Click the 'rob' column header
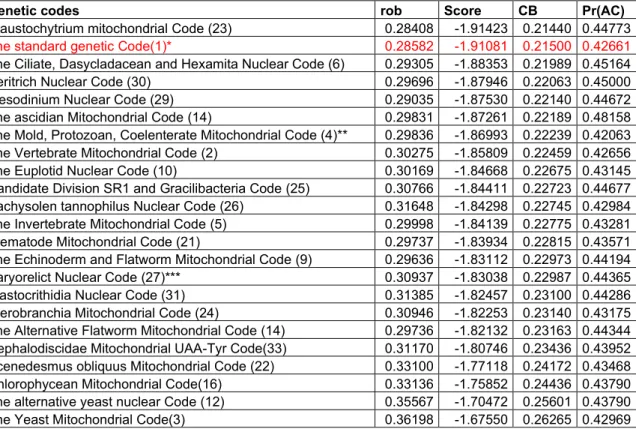This screenshot has width=636, height=429. (391, 11)
